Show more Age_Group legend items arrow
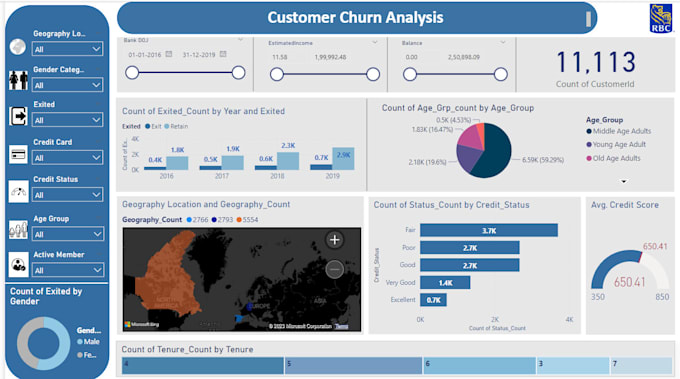Image resolution: width=680 pixels, height=379 pixels. pos(624,181)
